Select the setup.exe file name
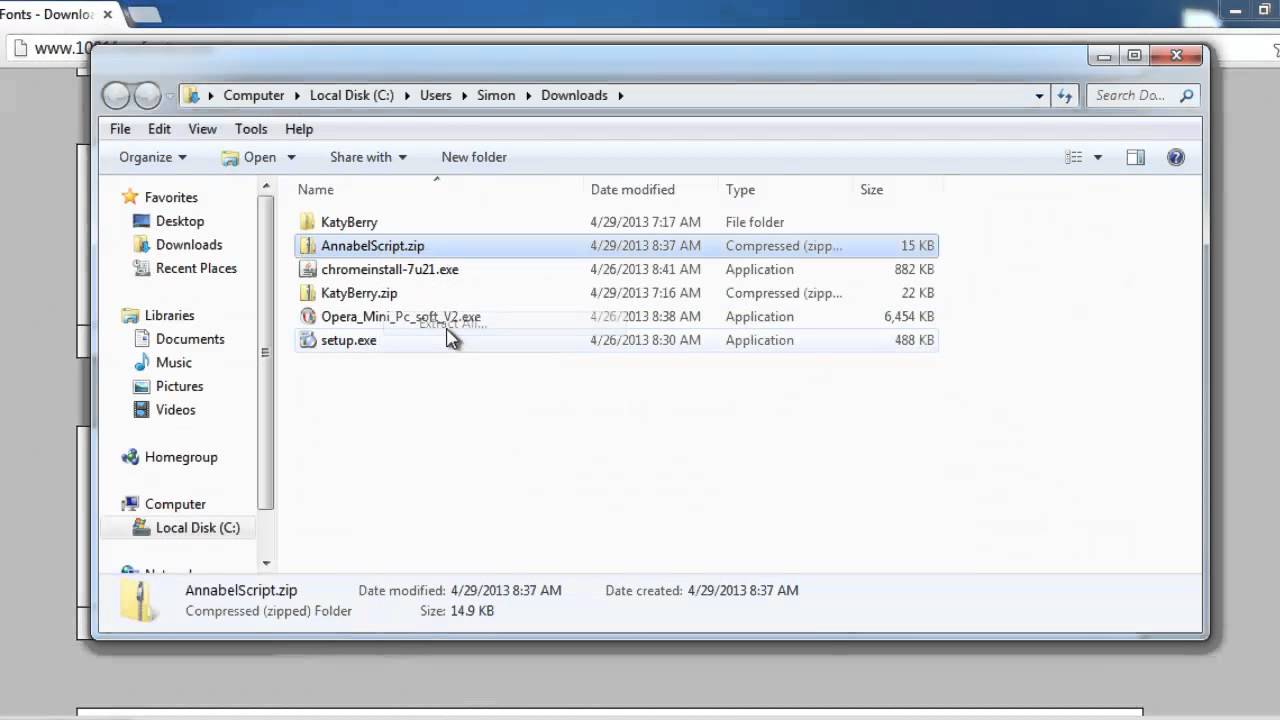The height and width of the screenshot is (720, 1280). coord(349,340)
